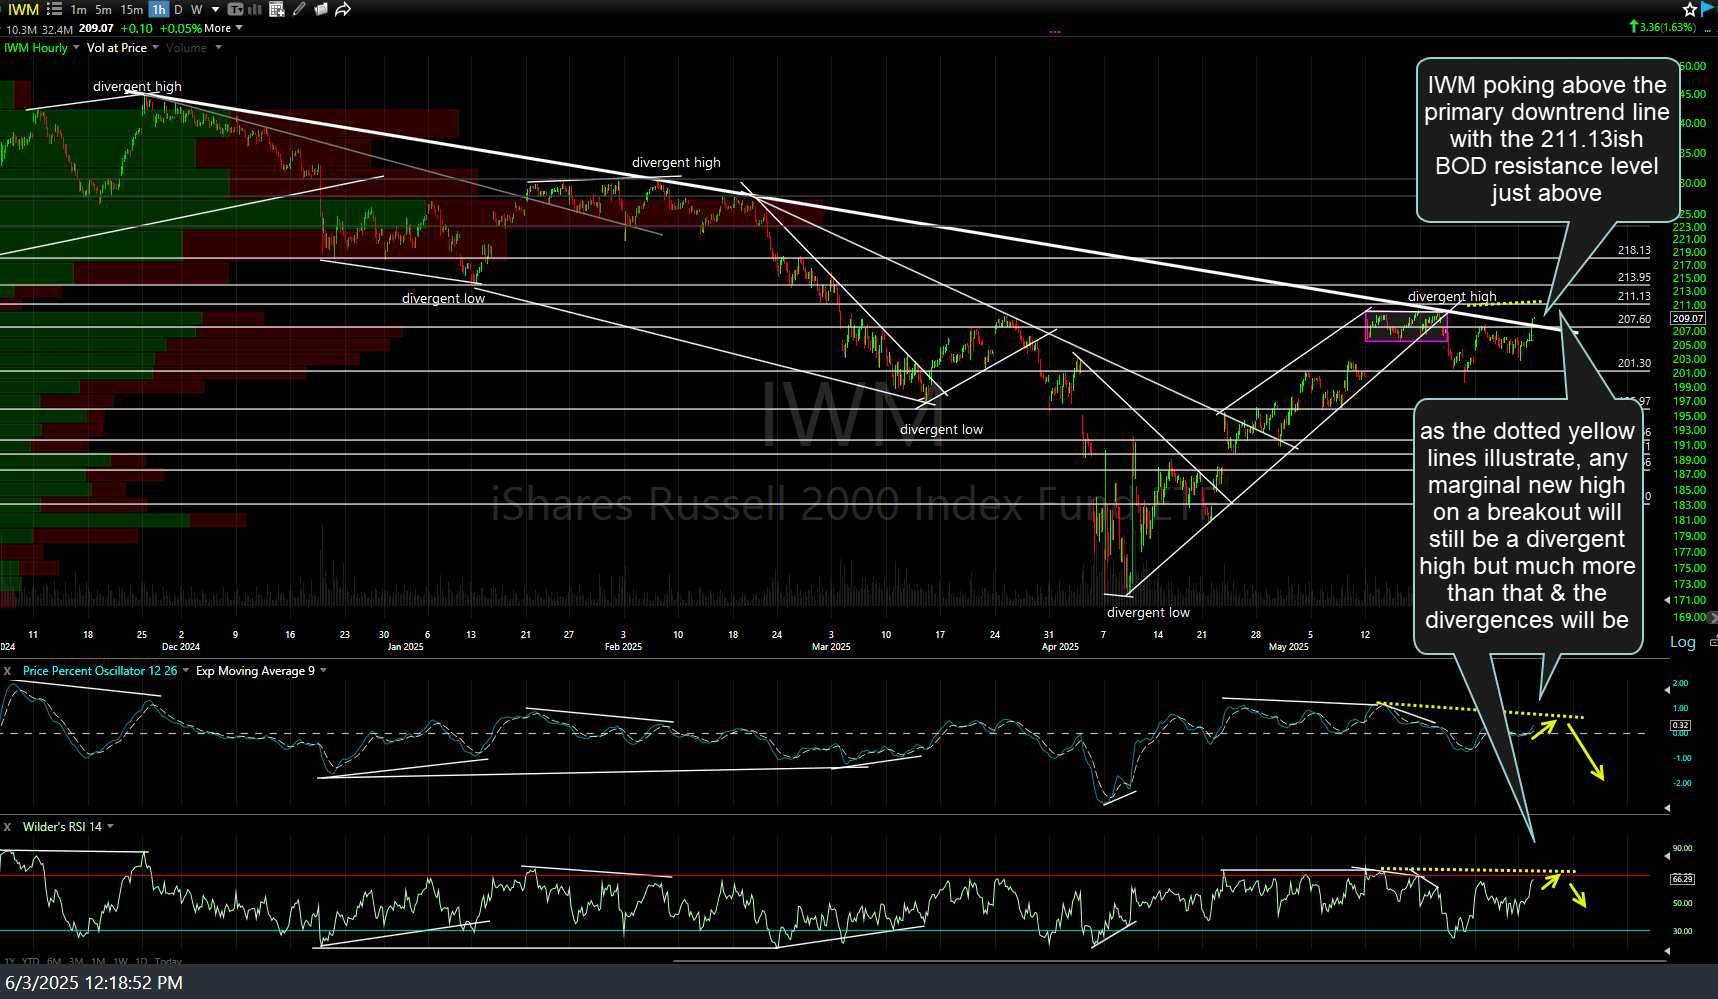
Task: Open the symbol list icon beside IWM
Action: (x=54, y=9)
